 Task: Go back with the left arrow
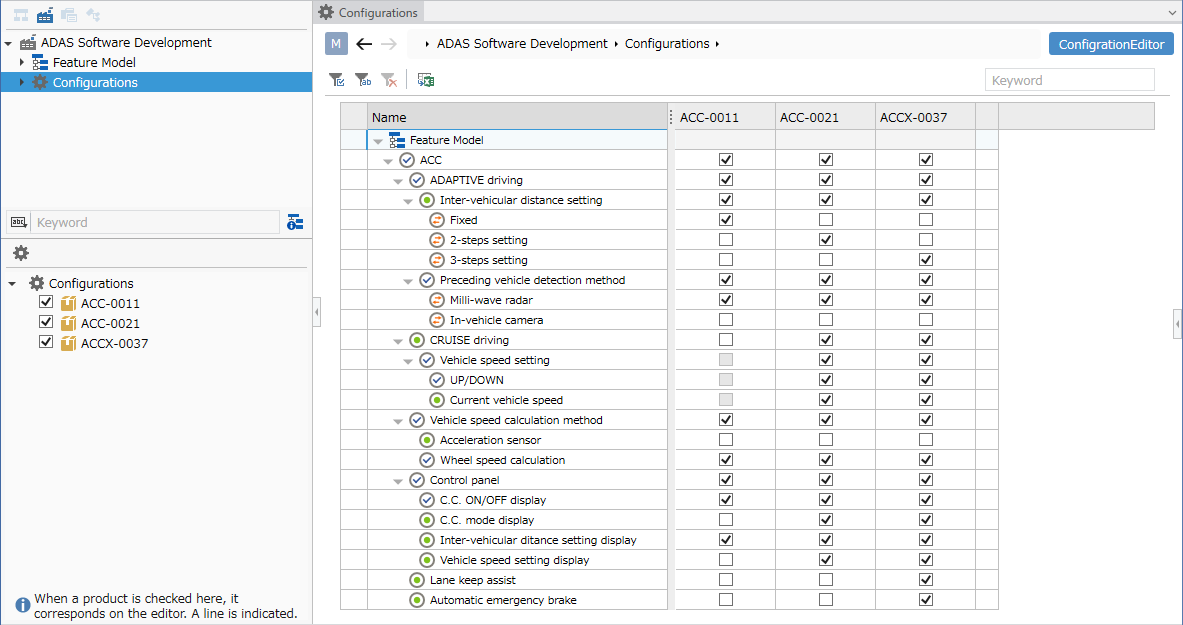(x=364, y=44)
